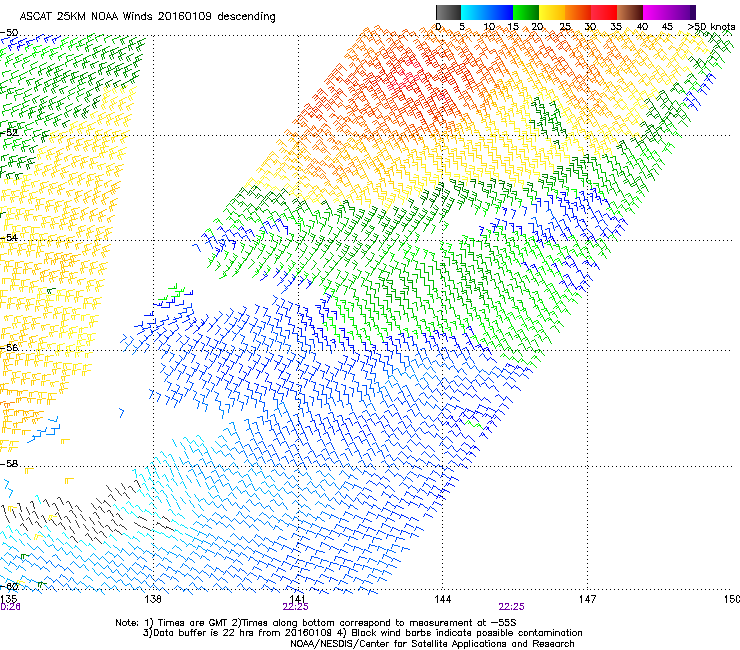Click the '-54' latitude axis label
Image resolution: width=740 pixels, height=650 pixels.
pyautogui.click(x=9, y=238)
